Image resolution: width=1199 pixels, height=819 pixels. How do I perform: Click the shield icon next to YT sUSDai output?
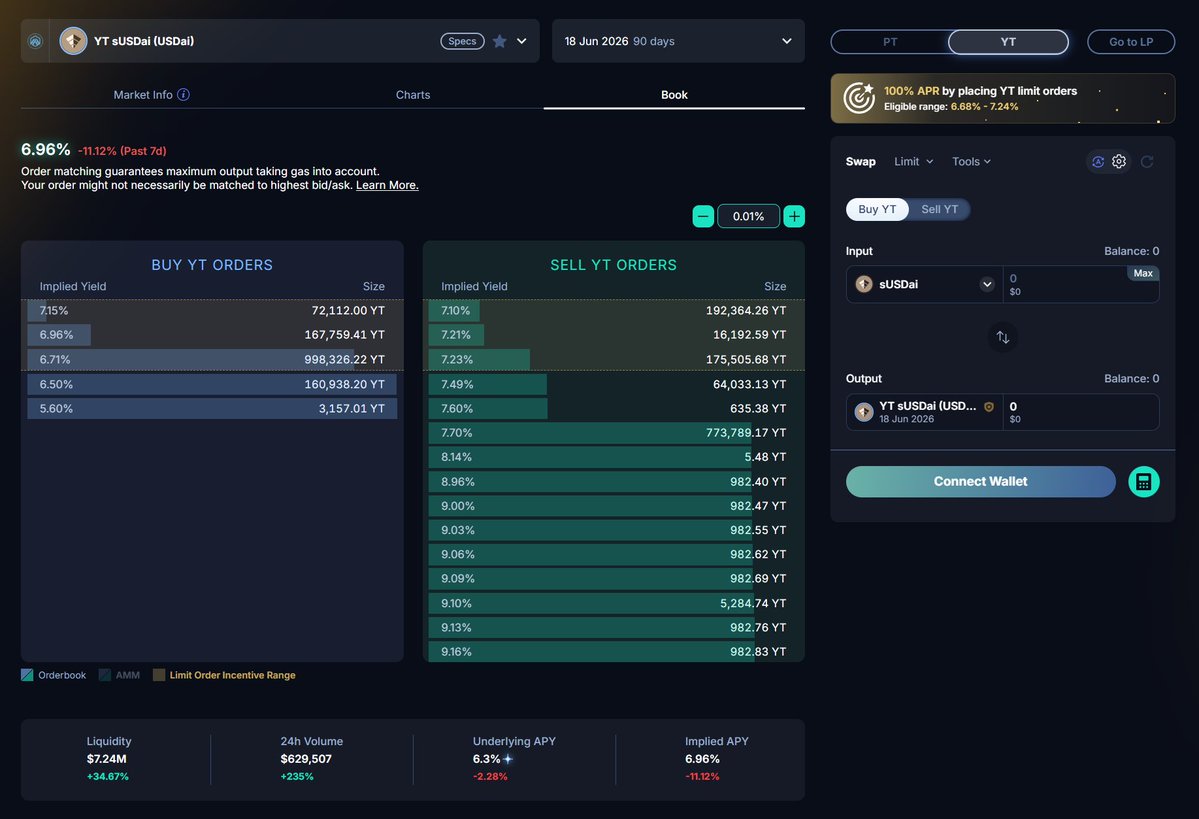pos(989,407)
